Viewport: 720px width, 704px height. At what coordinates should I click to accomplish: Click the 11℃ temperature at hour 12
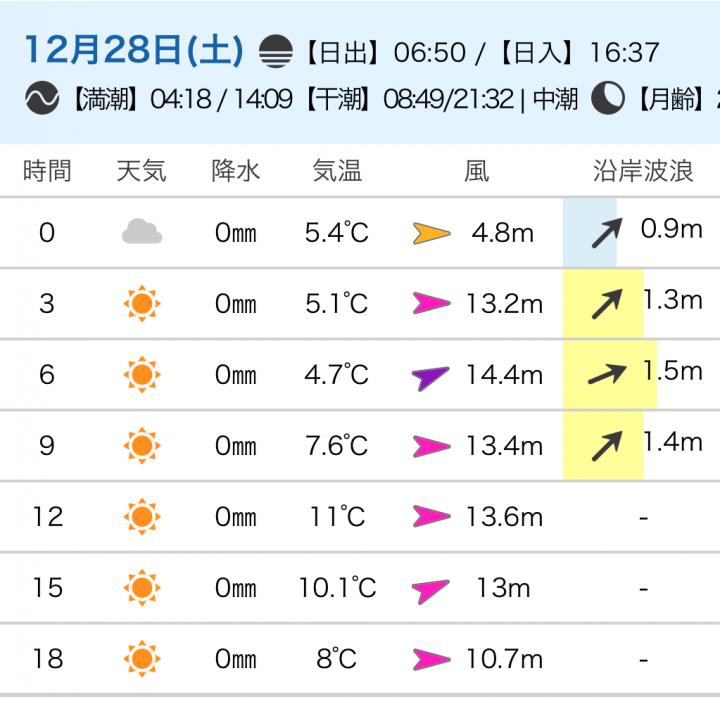[x=337, y=517]
